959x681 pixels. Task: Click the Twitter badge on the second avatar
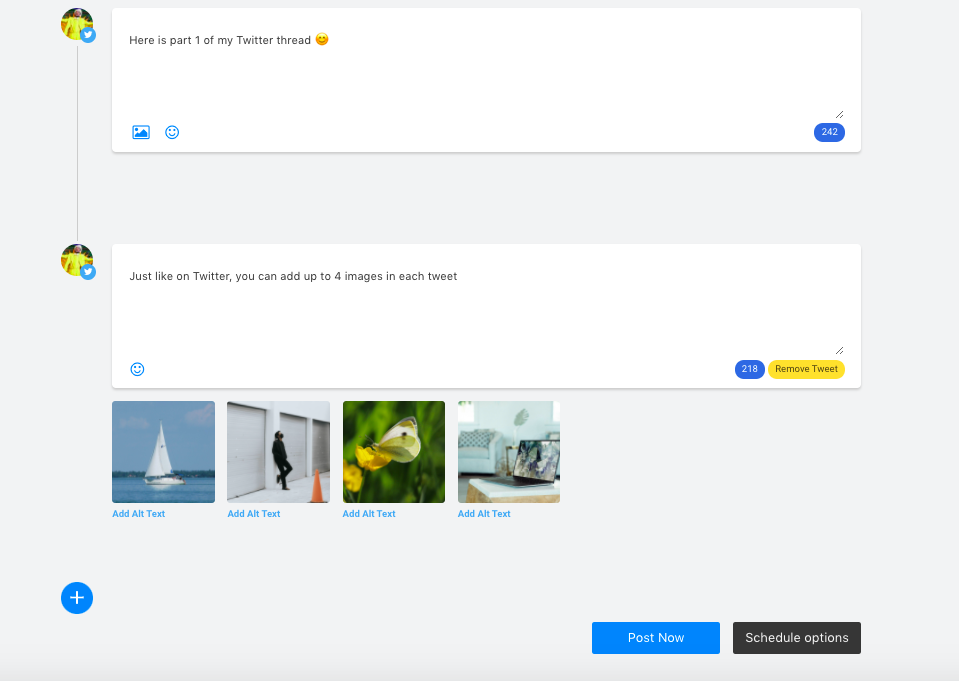[88, 271]
